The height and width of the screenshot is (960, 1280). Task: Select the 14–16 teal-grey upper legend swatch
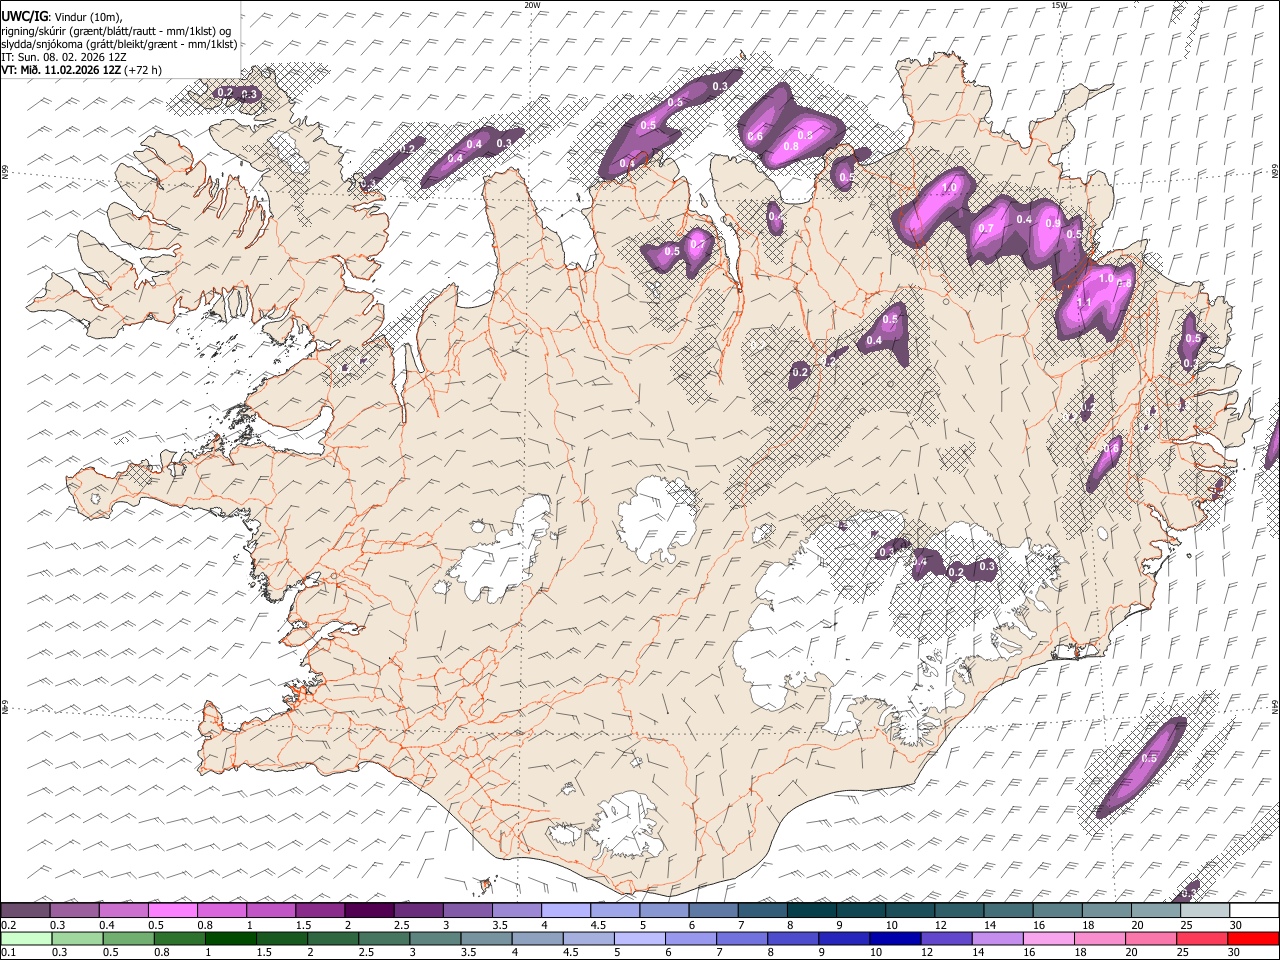click(1008, 911)
